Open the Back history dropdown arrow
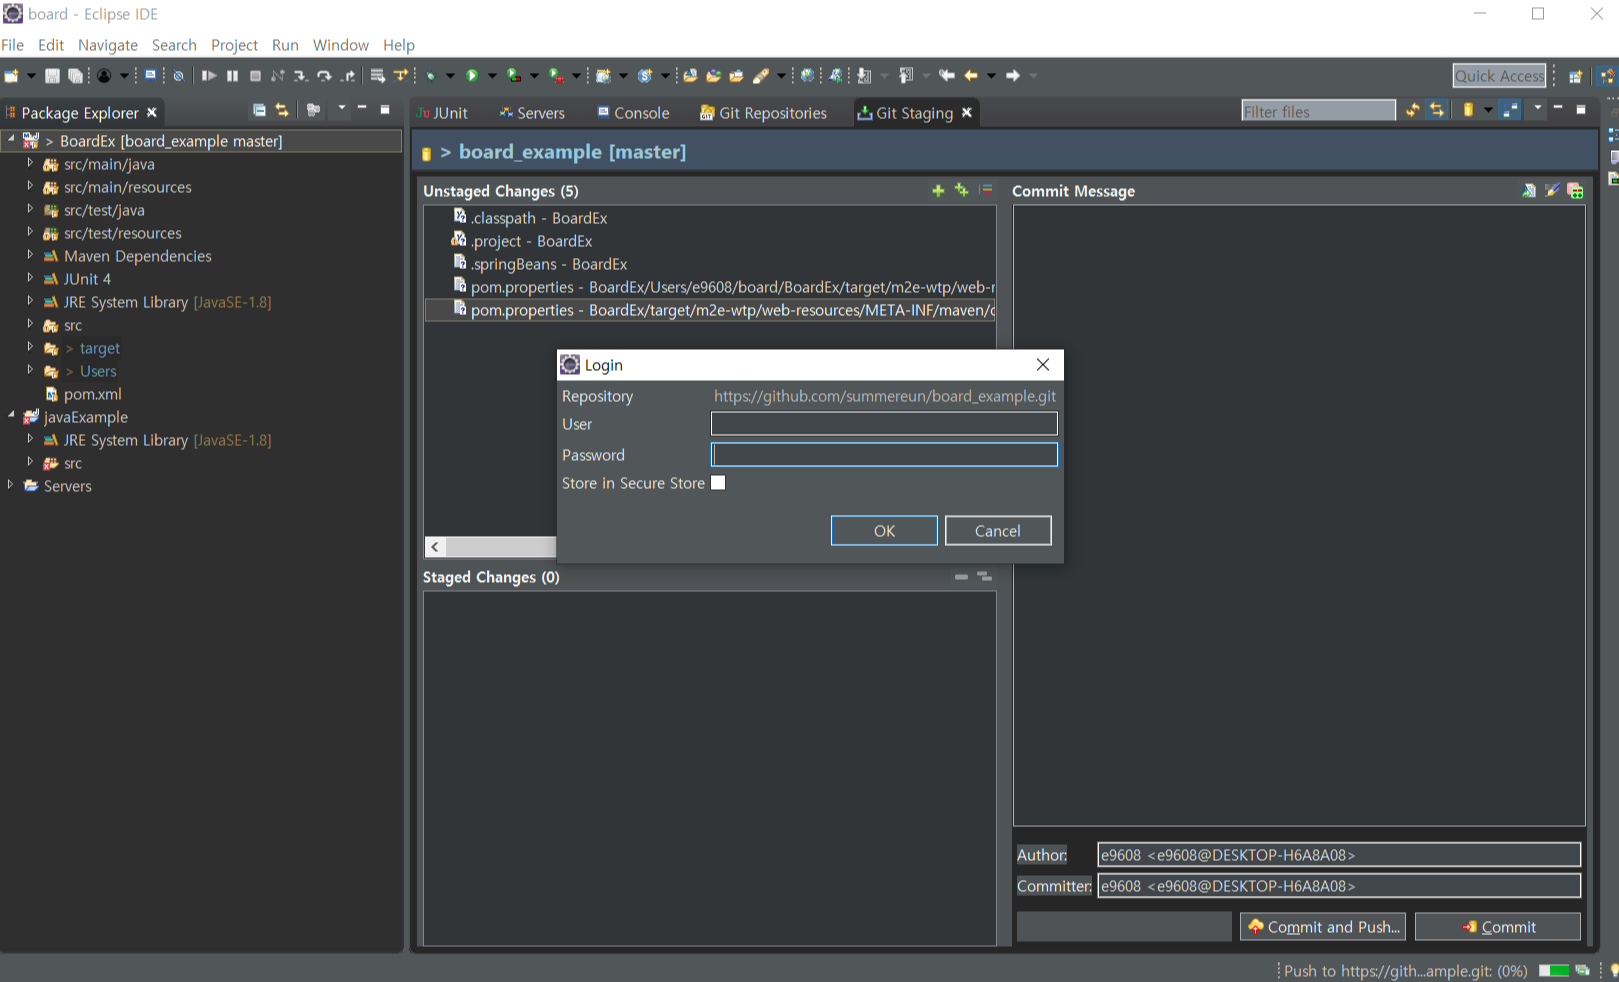The image size is (1619, 982). pos(991,76)
